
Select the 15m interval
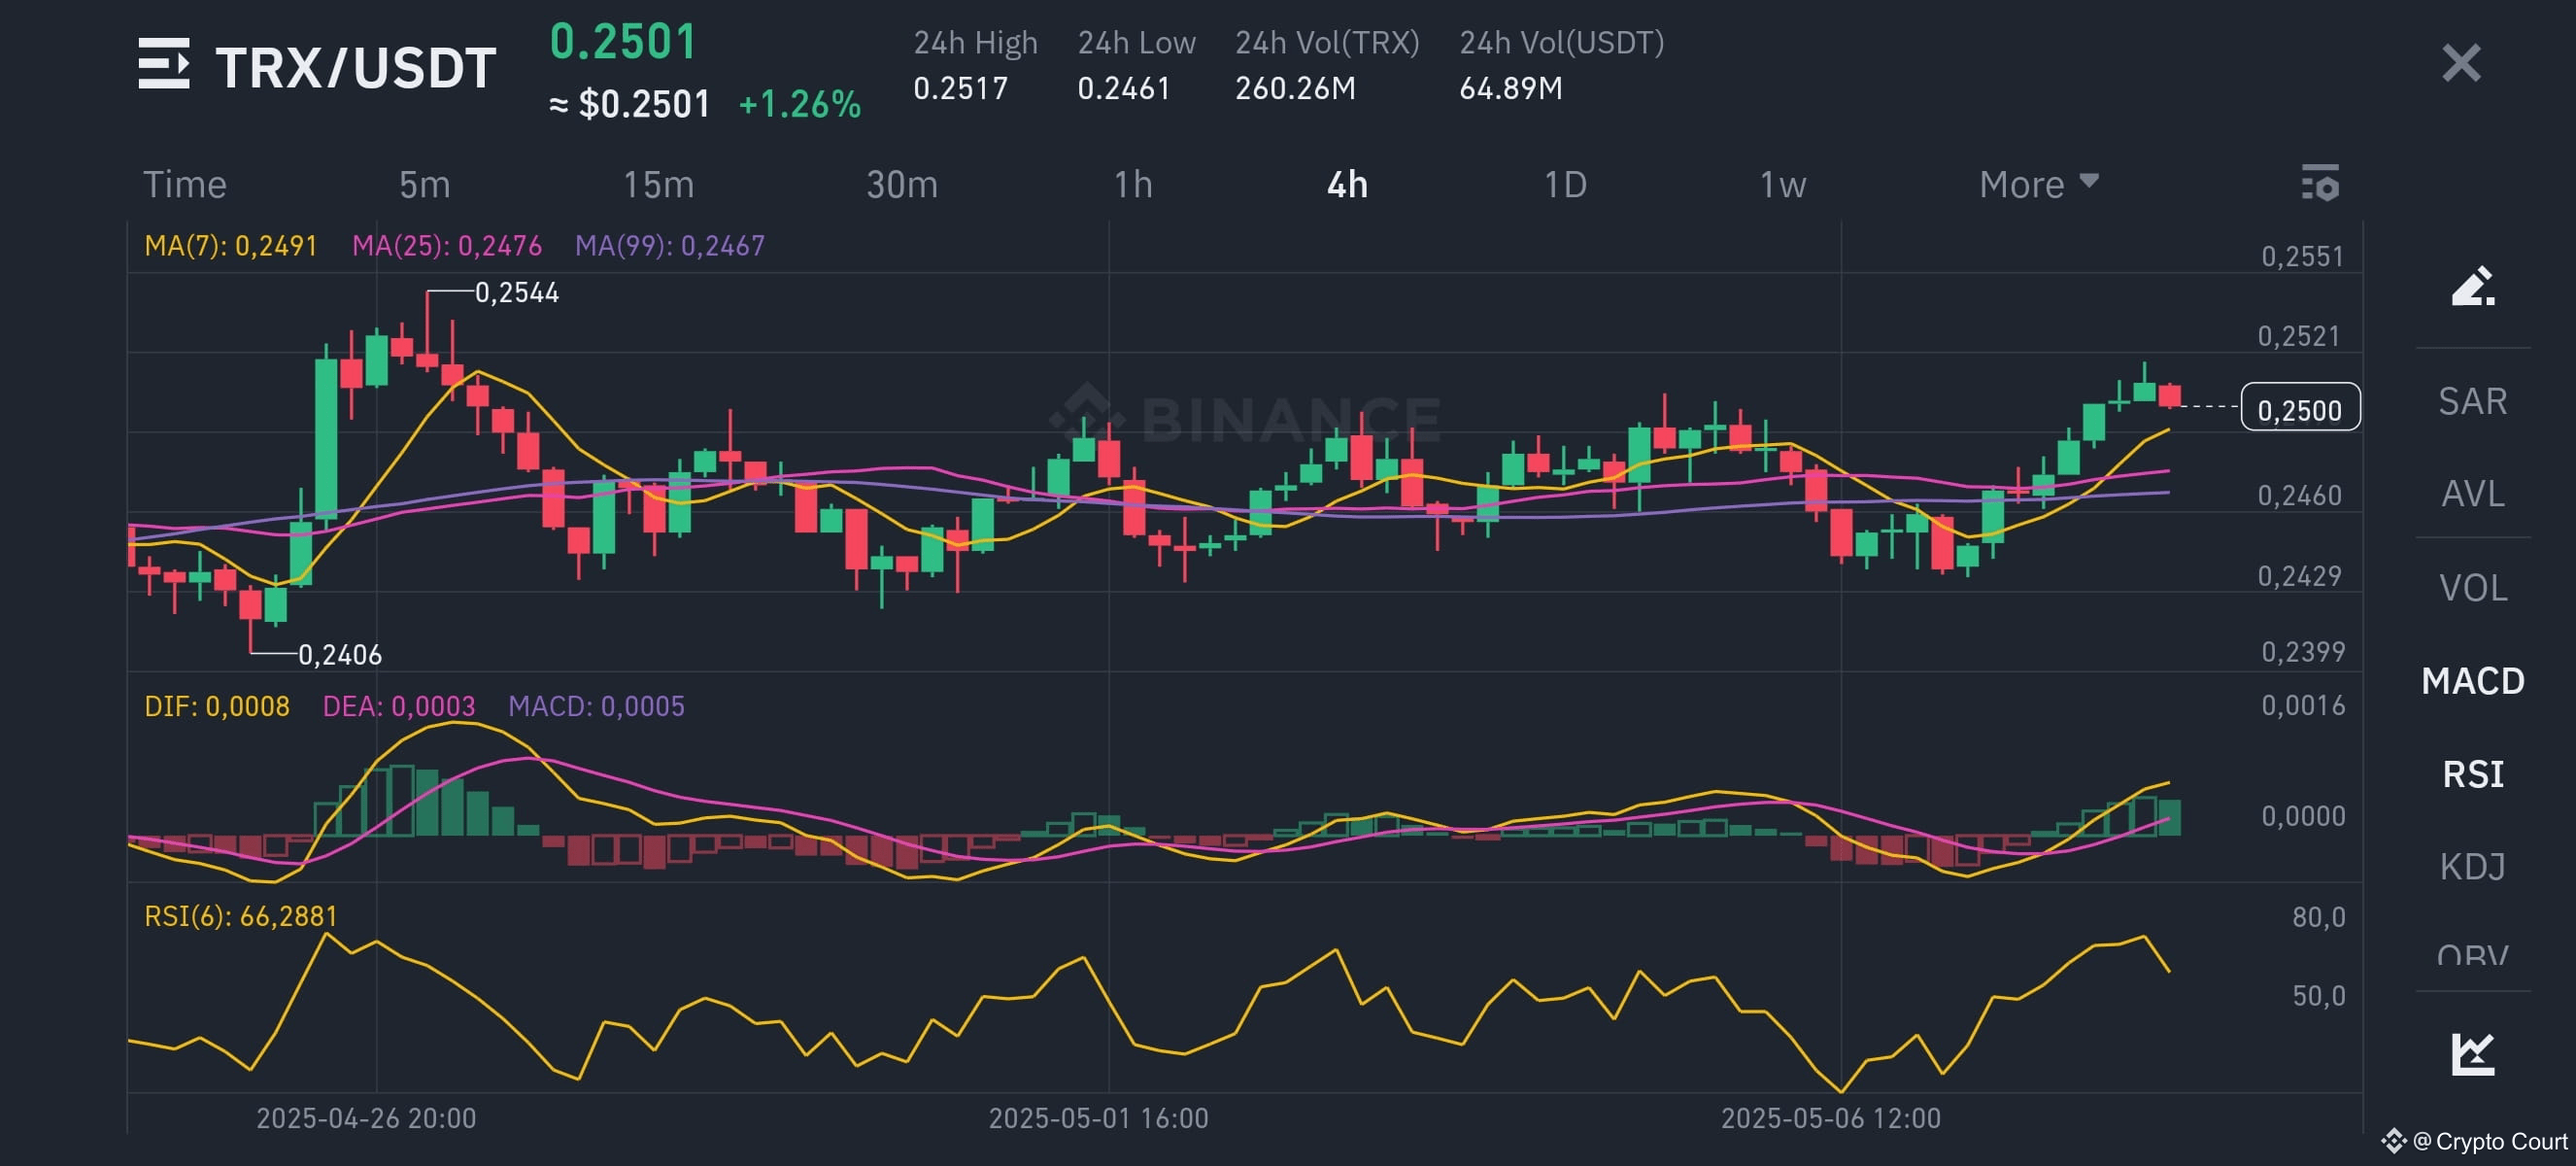click(658, 185)
